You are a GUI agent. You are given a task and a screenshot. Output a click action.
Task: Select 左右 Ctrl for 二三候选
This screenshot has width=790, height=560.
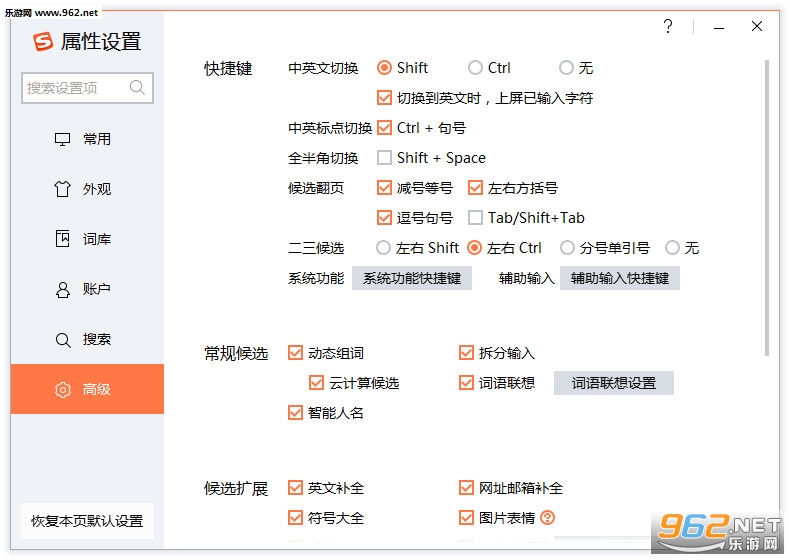point(475,247)
